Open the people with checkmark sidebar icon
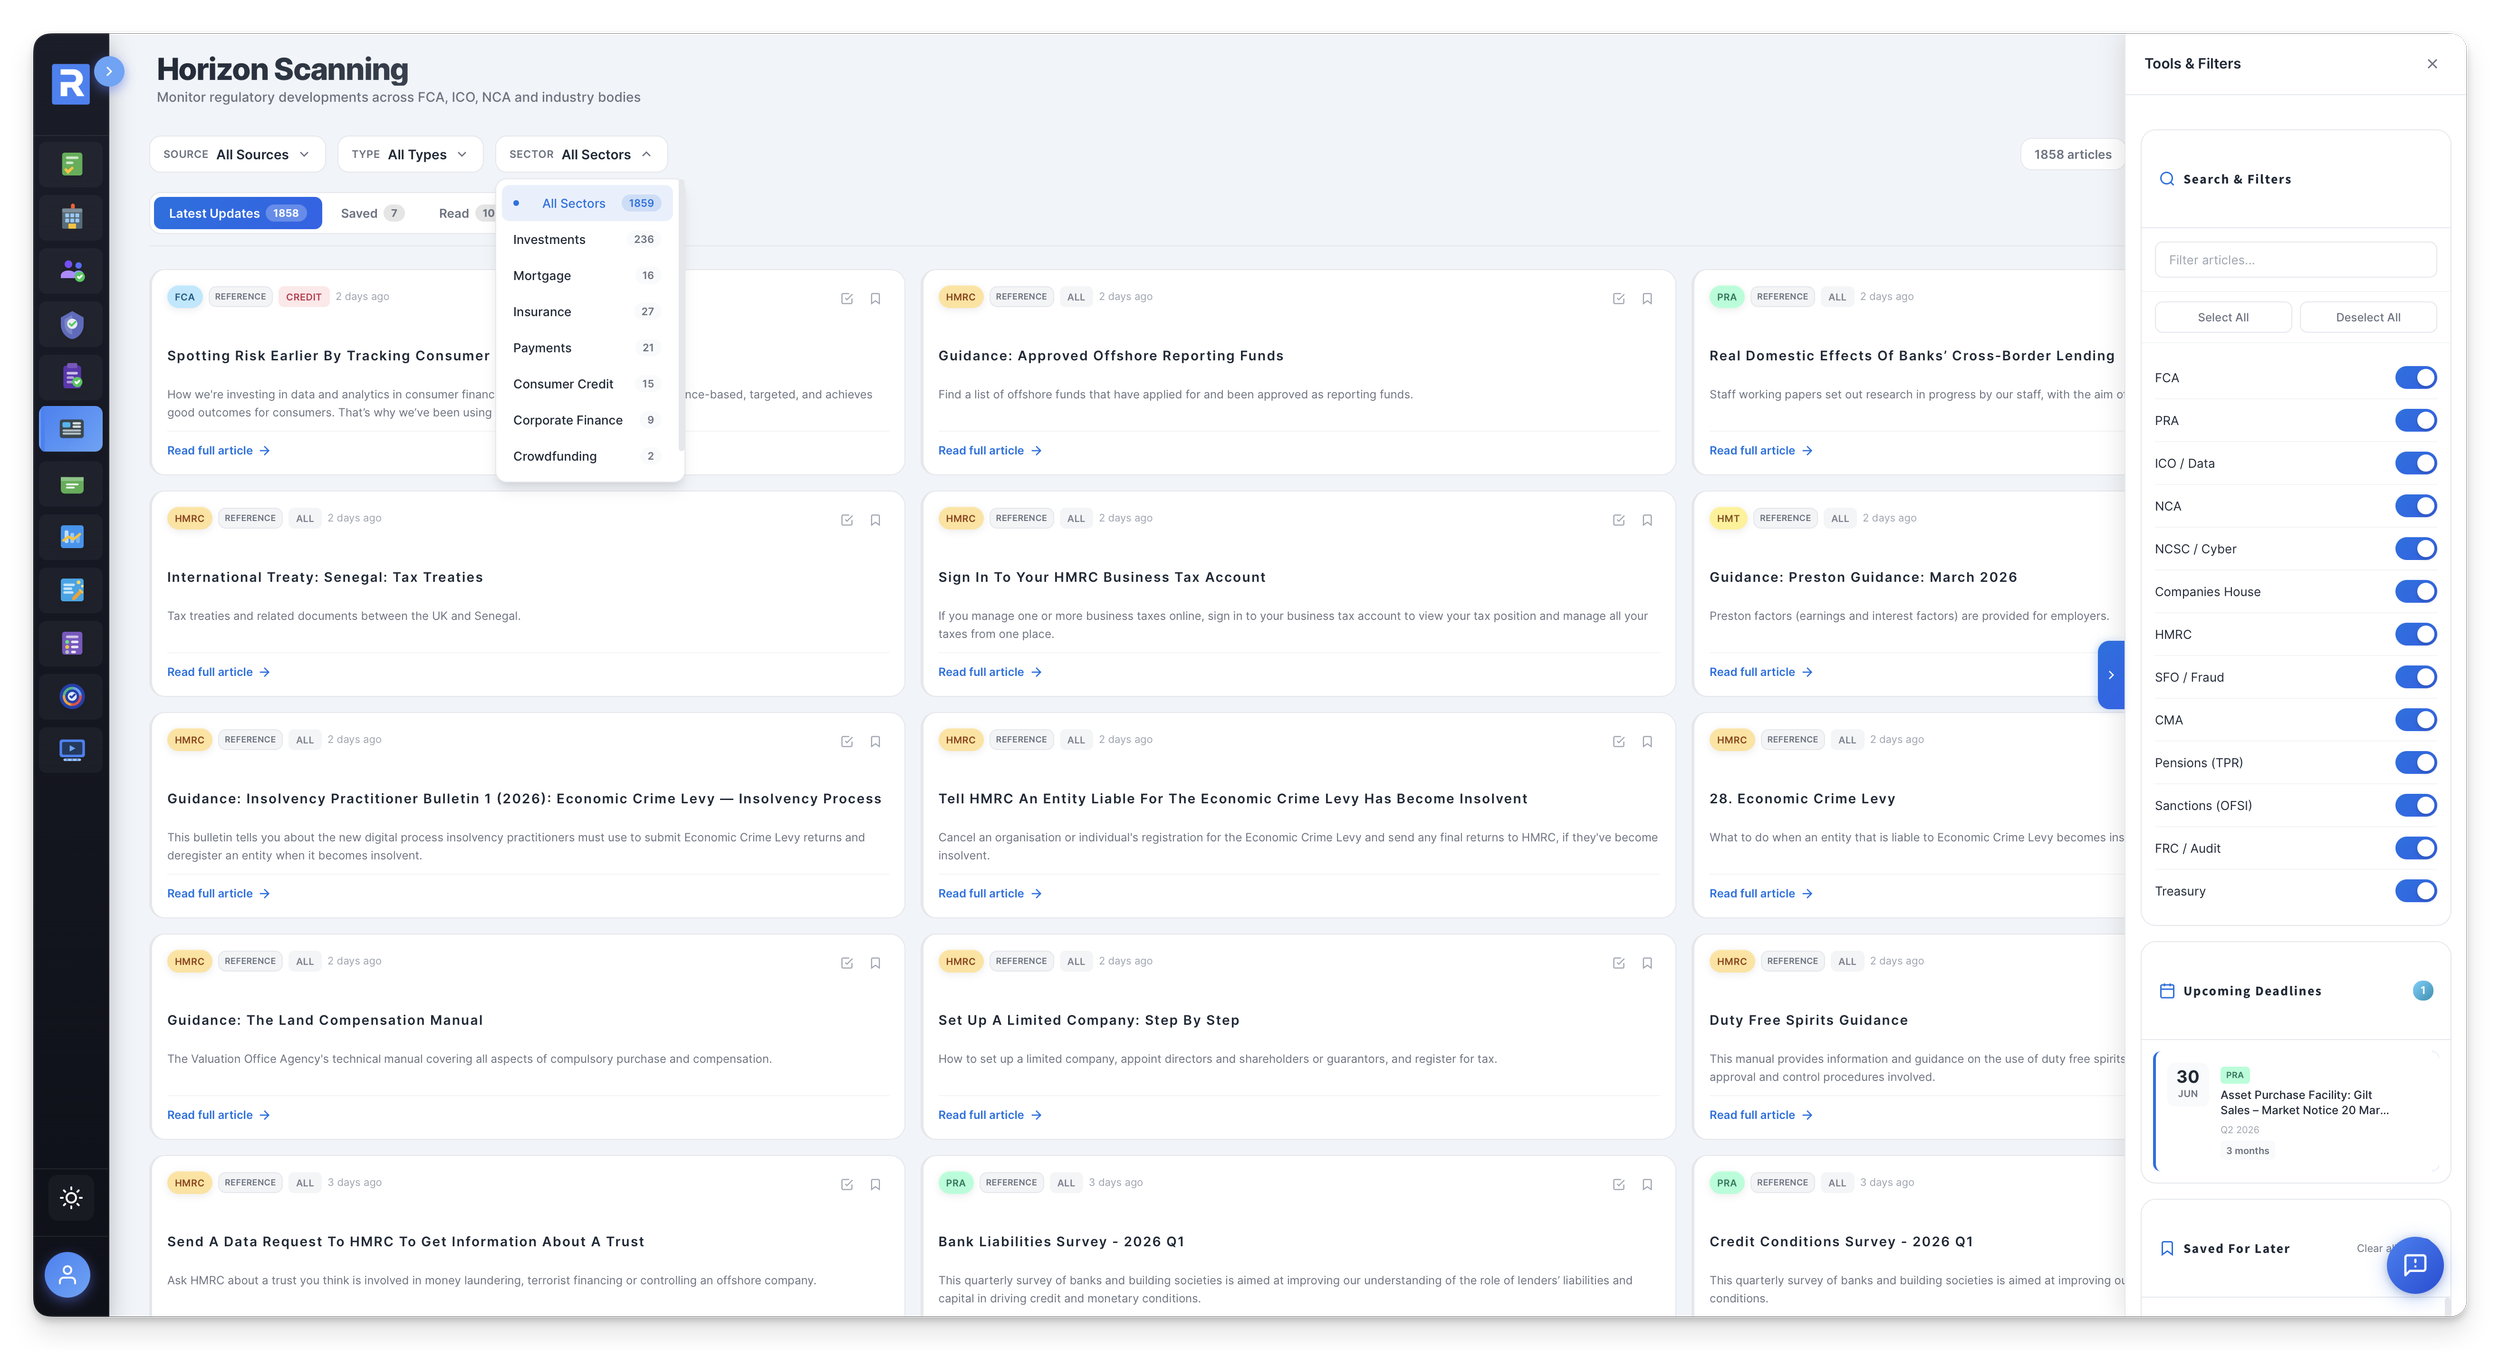This screenshot has width=2500, height=1350. 71,270
